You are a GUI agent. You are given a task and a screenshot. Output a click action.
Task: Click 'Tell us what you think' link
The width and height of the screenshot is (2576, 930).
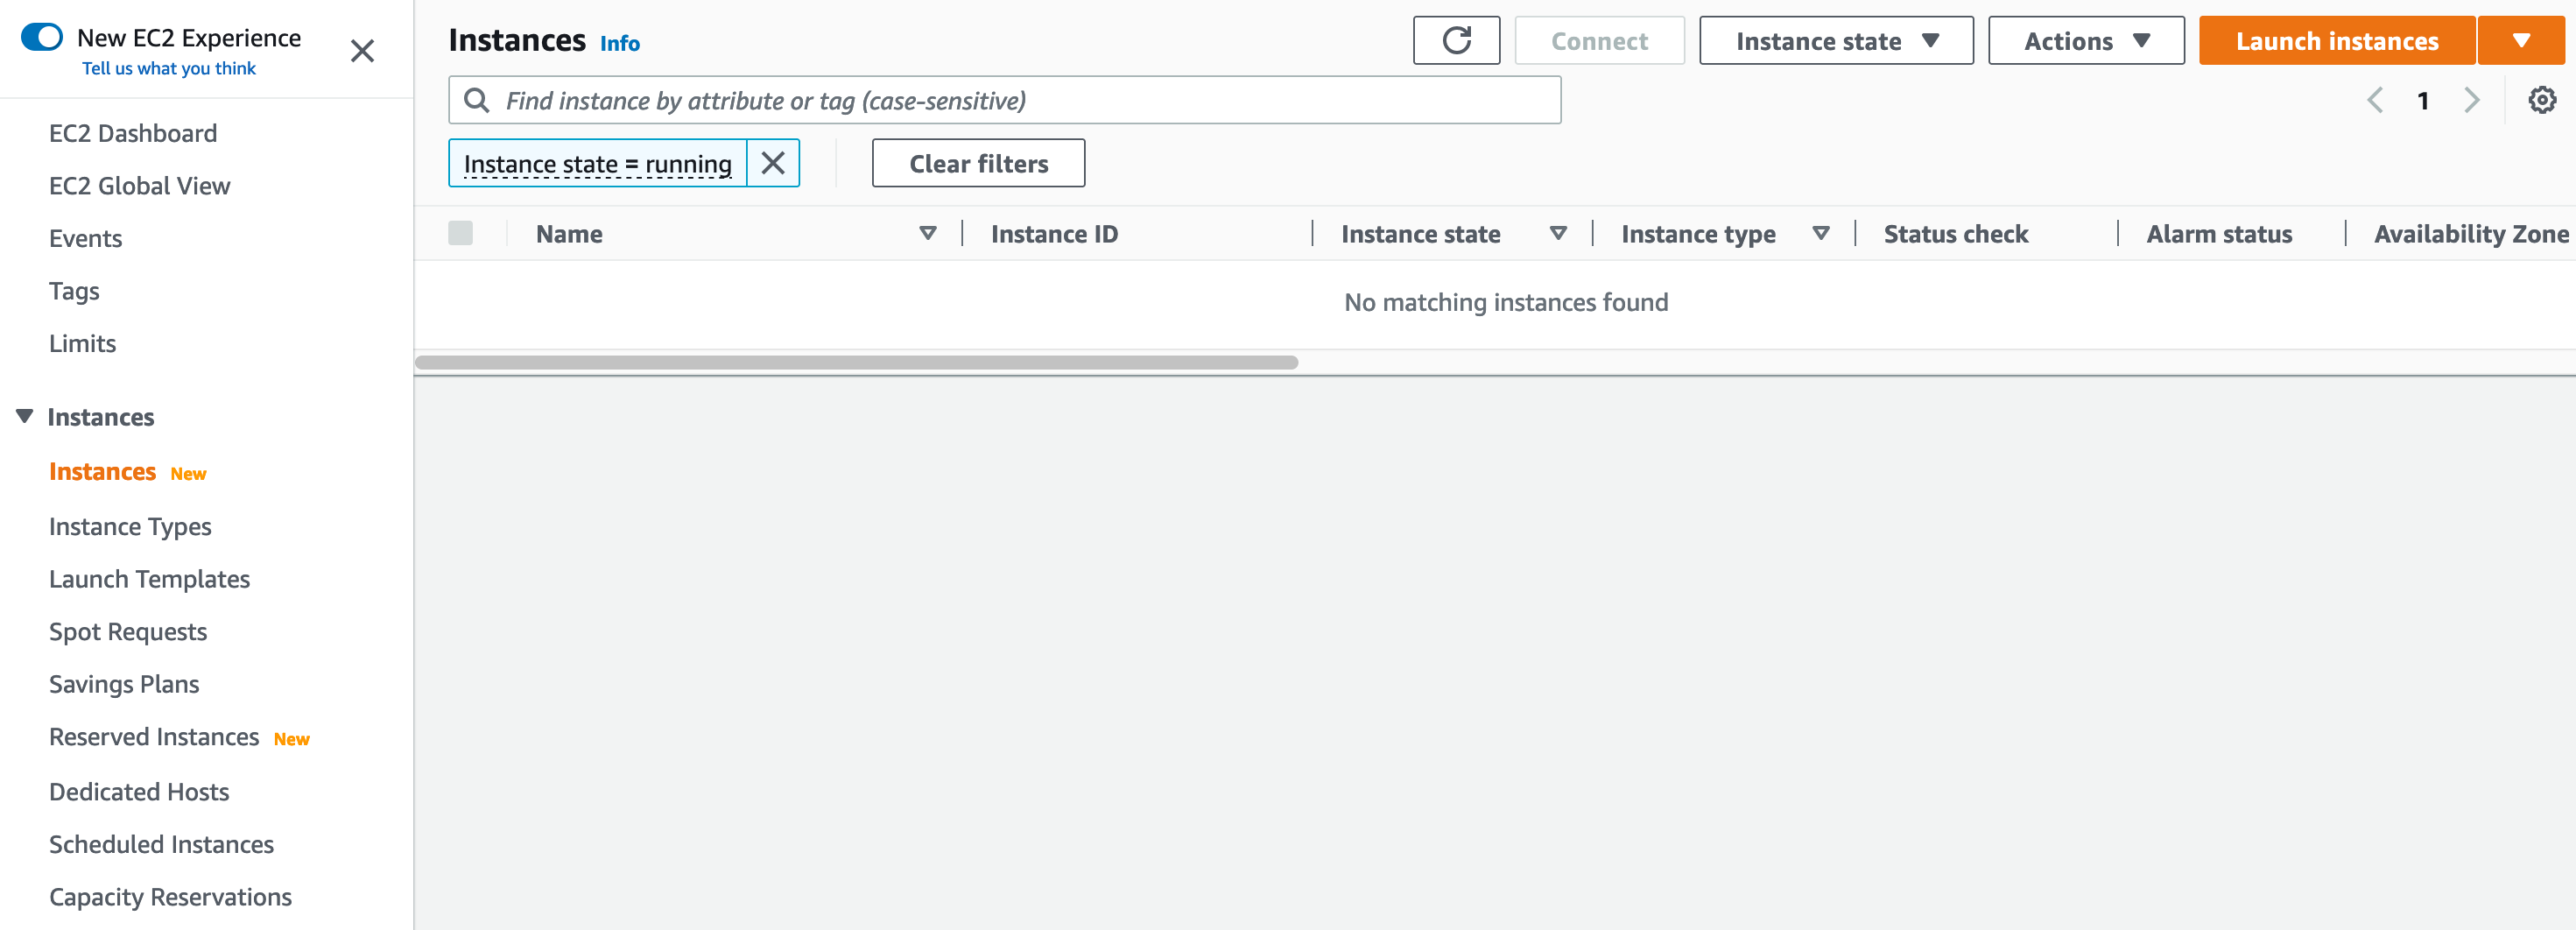(169, 68)
